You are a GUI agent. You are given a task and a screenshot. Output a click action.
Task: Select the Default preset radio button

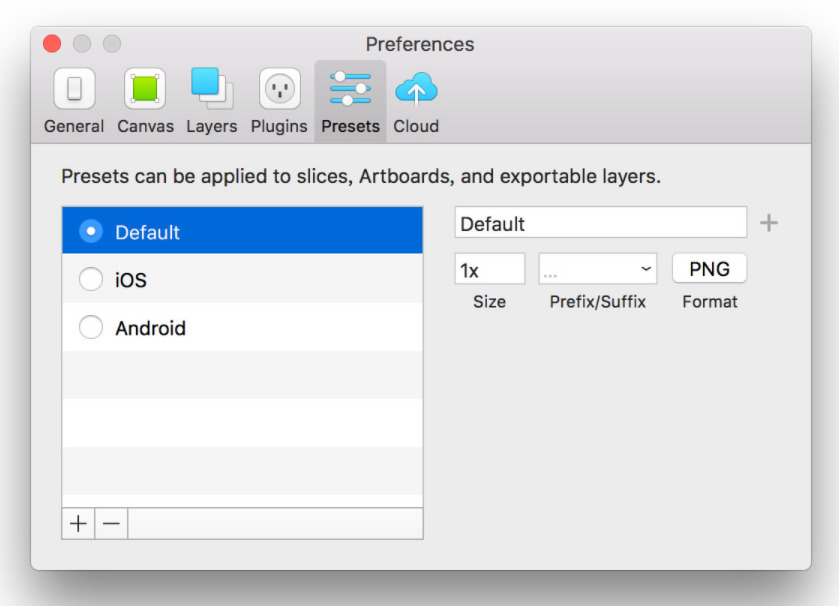(91, 231)
